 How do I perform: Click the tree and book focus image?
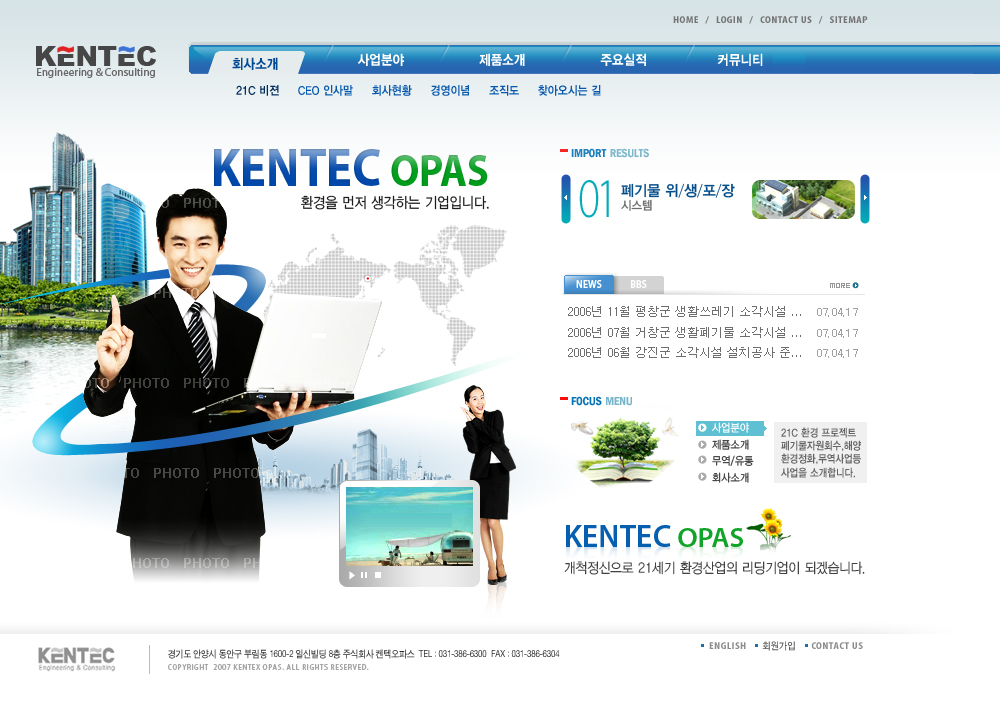coord(624,450)
